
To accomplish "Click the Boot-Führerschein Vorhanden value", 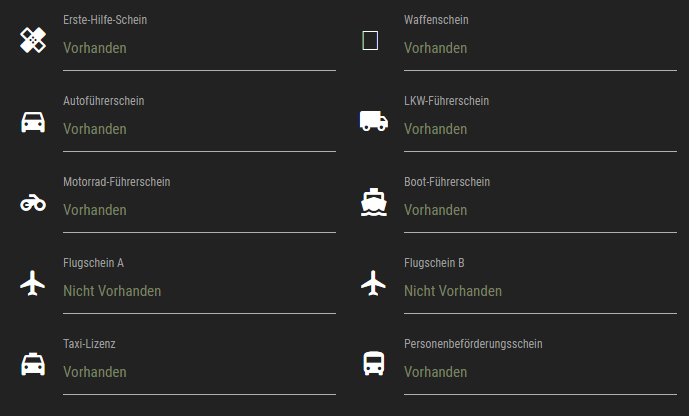I will pos(436,210).
